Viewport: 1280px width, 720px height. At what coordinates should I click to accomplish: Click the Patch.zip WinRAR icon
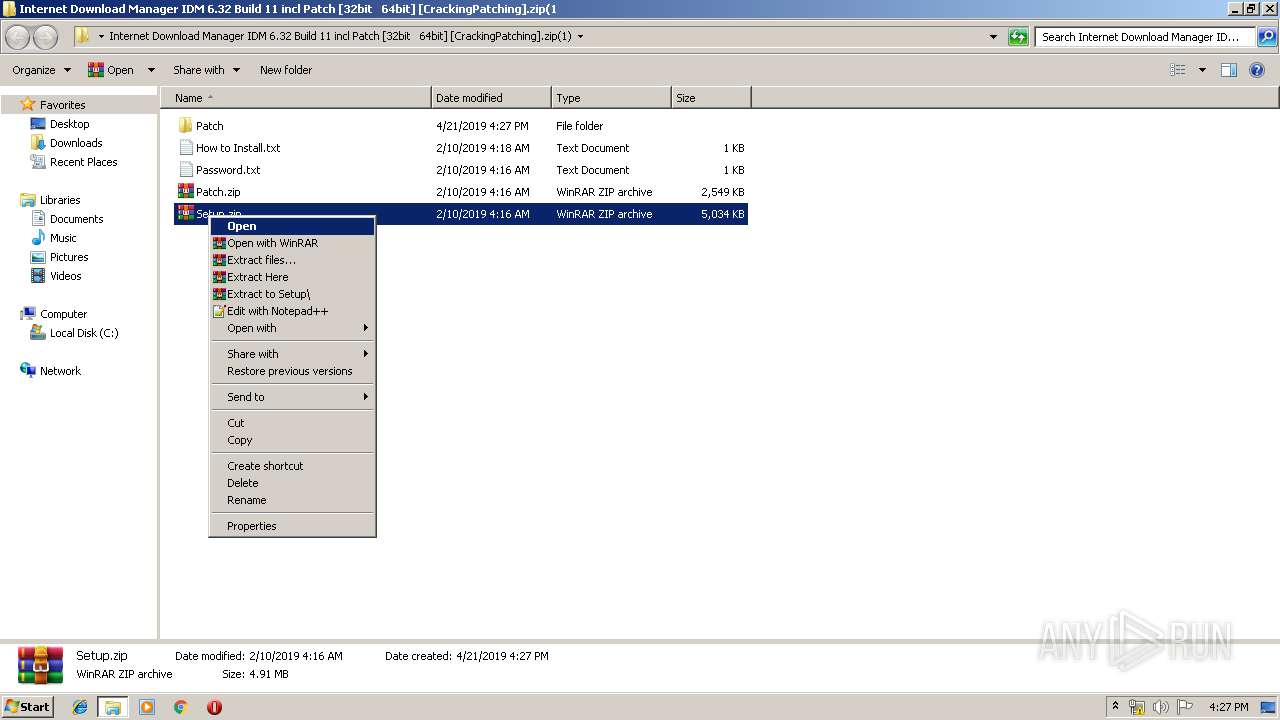click(185, 192)
